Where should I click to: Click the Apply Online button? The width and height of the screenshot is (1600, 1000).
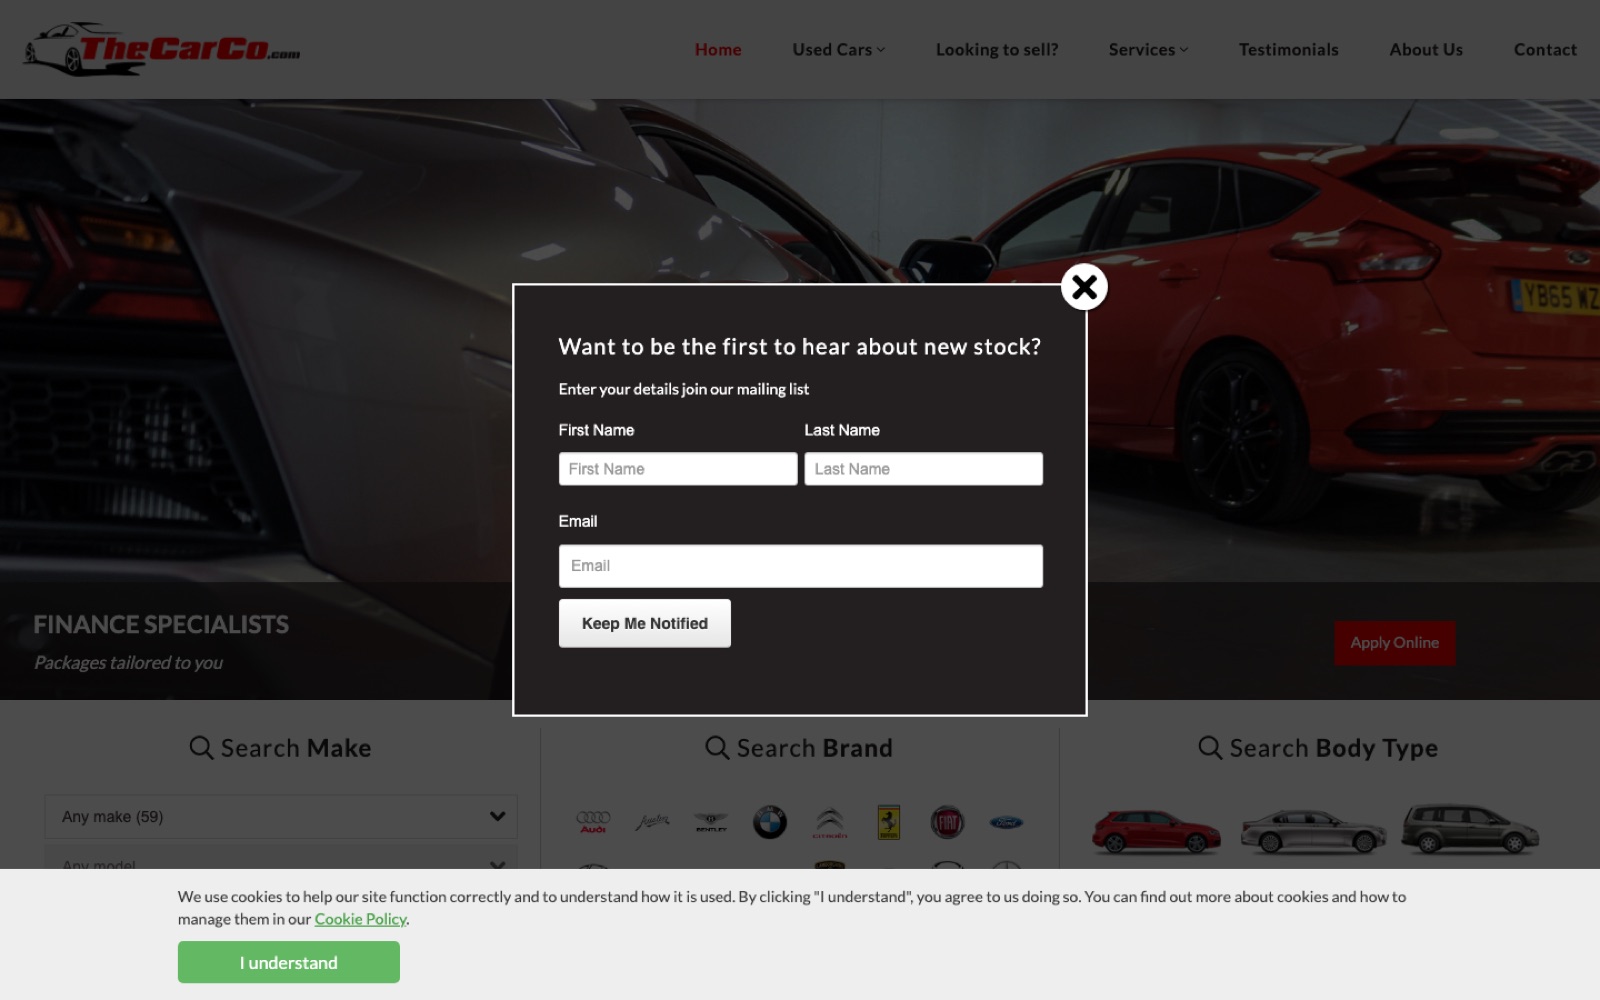coord(1395,643)
